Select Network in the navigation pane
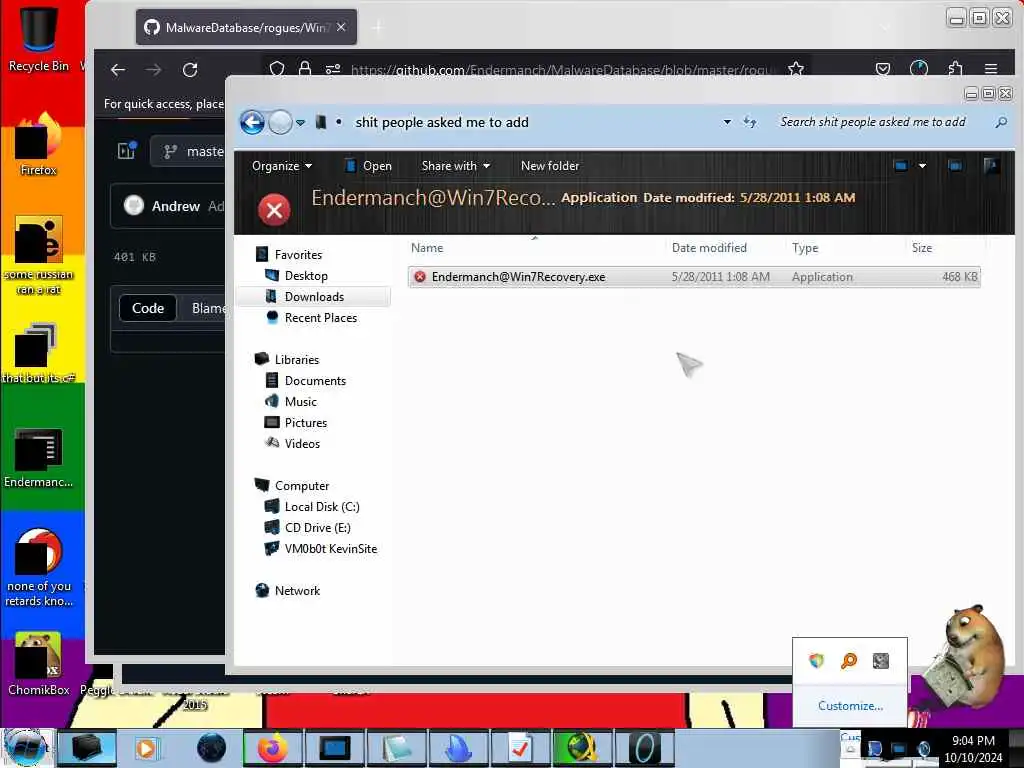 coord(297,590)
